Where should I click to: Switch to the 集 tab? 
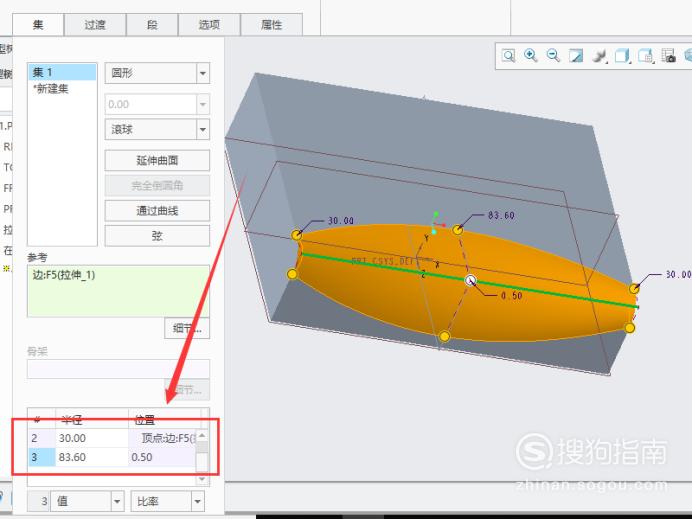coord(38,25)
